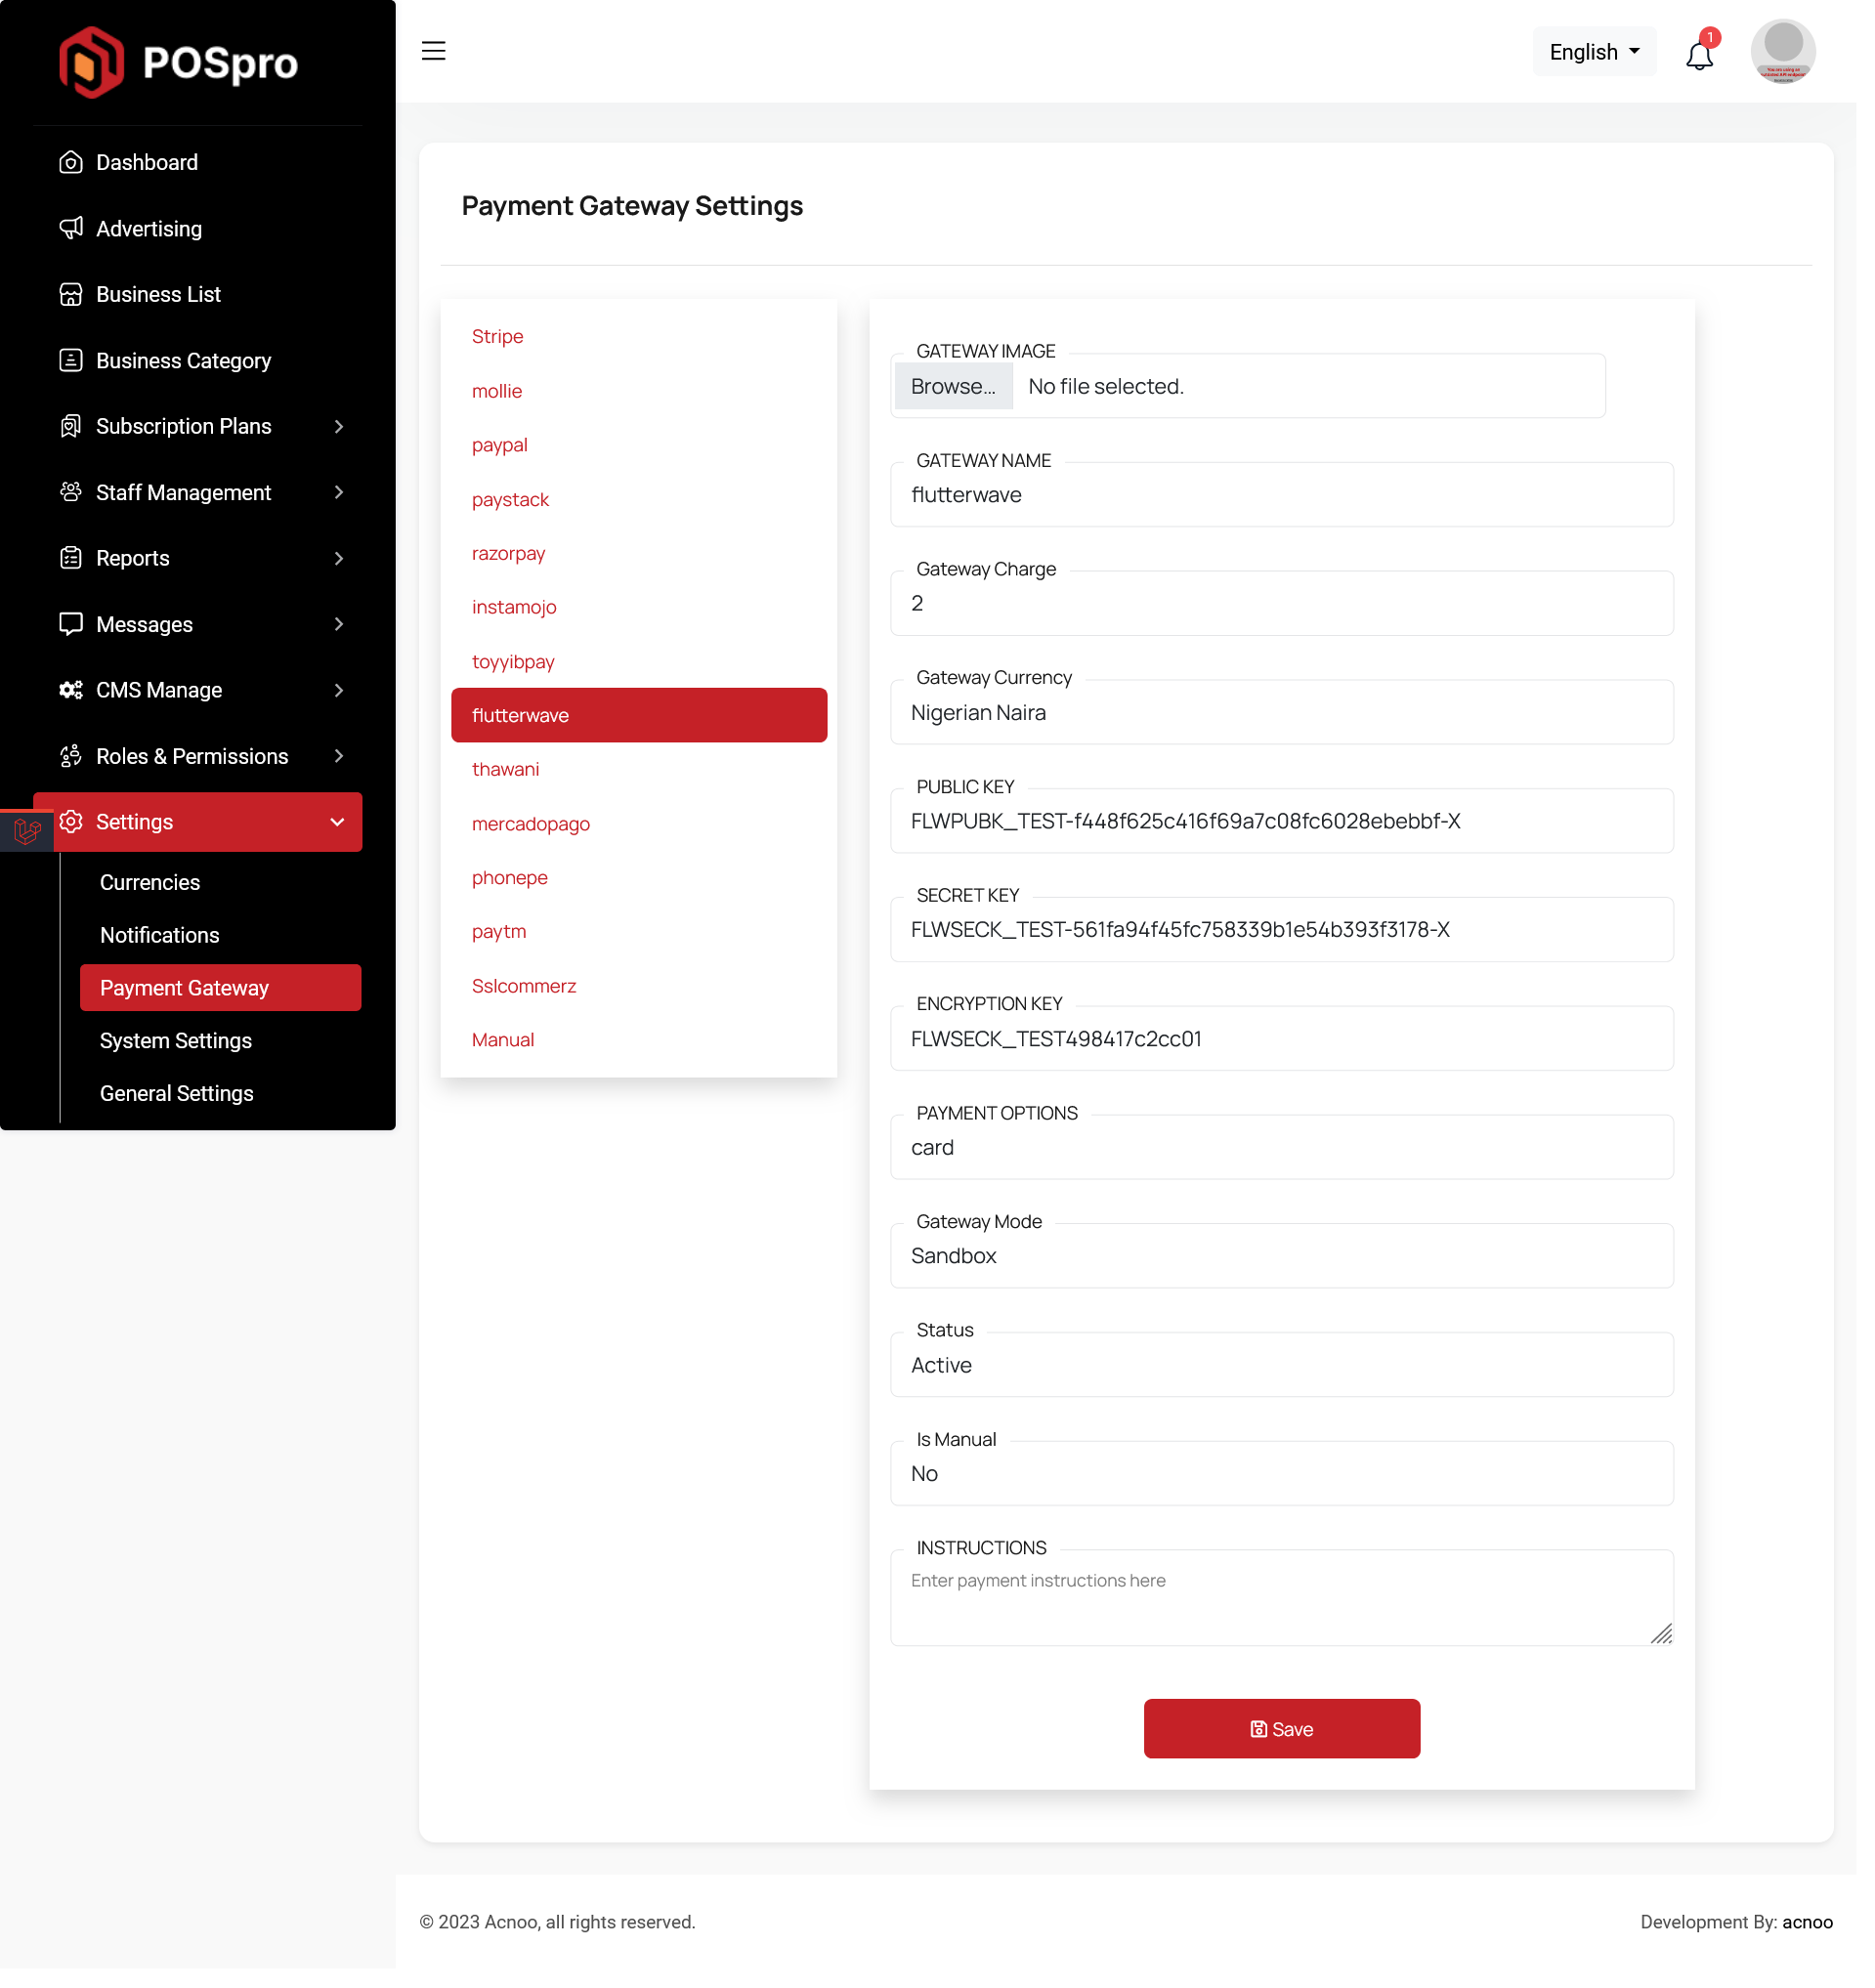Click the Laravel debug bar icon
Viewport: 1875px width, 1988px height.
pyautogui.click(x=27, y=830)
